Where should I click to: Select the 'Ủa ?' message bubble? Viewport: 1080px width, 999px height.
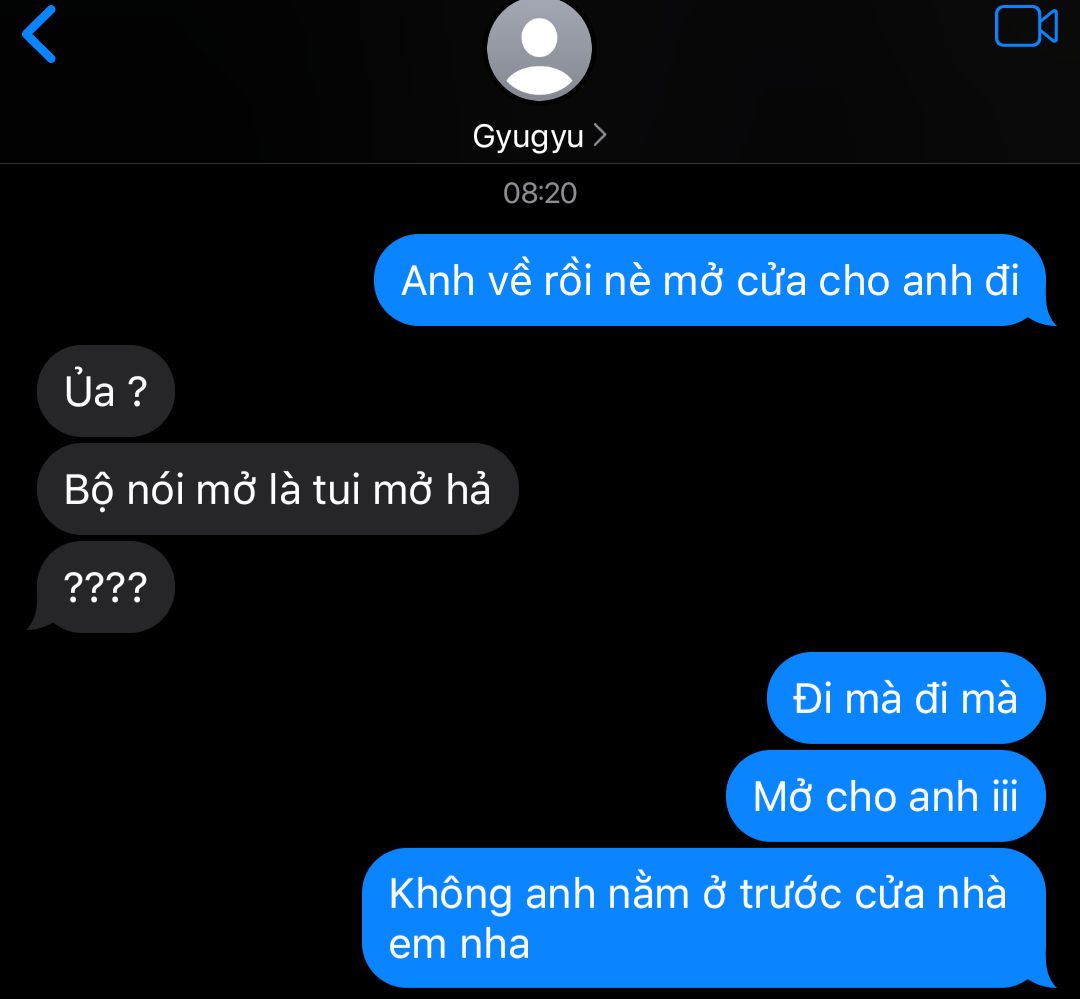pos(106,391)
